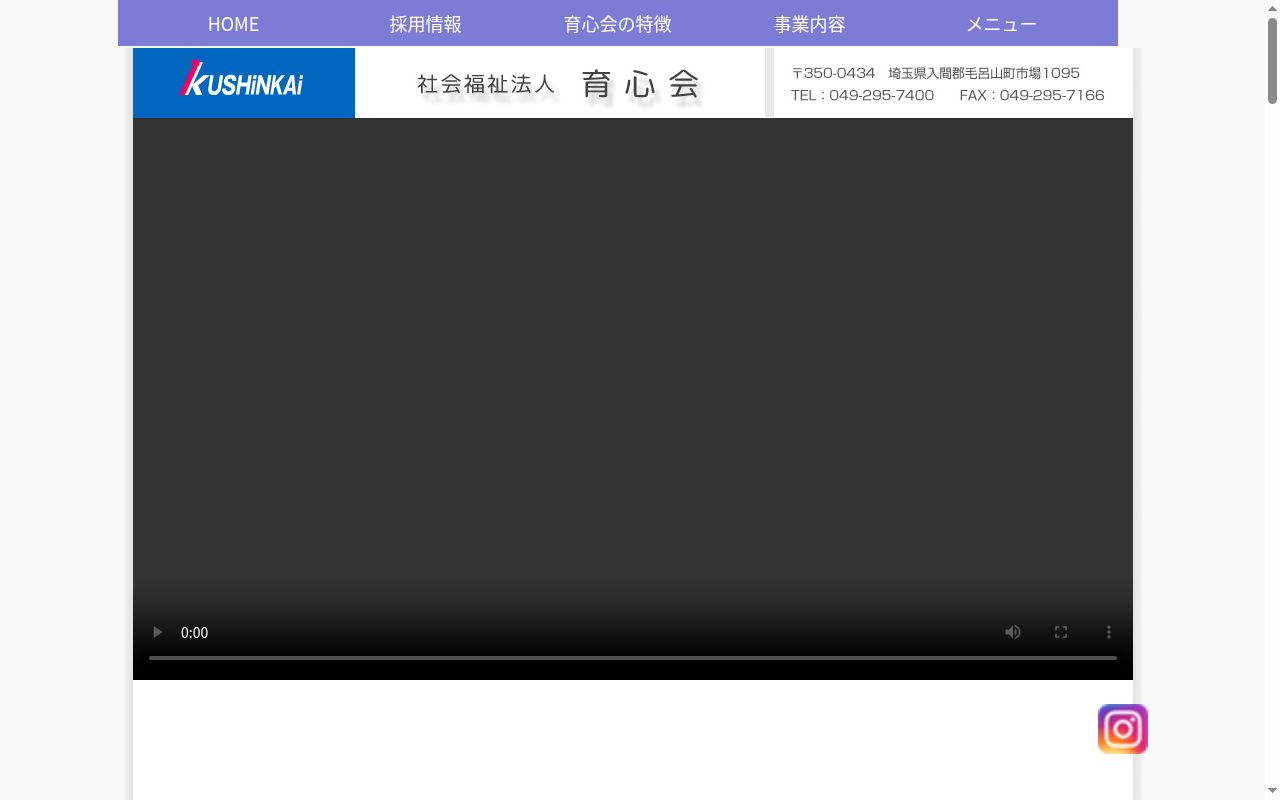Click the 0:00 video time display
Viewport: 1280px width, 800px height.
click(194, 632)
